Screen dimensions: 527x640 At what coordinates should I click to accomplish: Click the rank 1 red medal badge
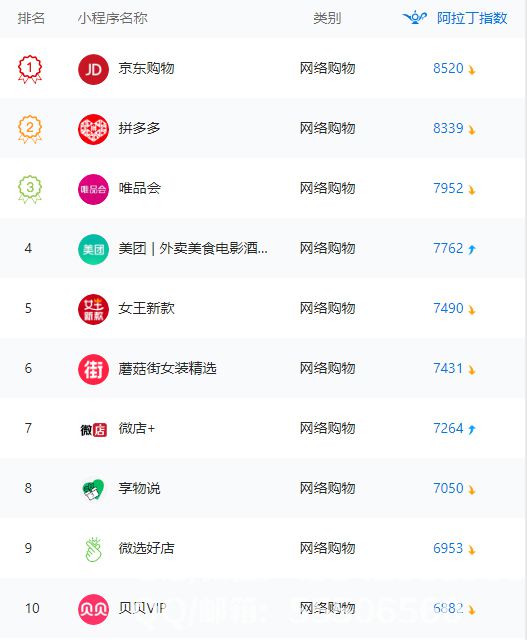click(30, 69)
